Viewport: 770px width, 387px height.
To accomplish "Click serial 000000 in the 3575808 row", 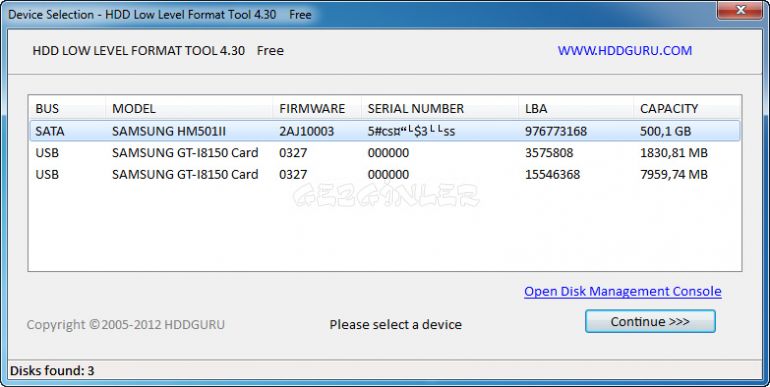I will [x=388, y=153].
